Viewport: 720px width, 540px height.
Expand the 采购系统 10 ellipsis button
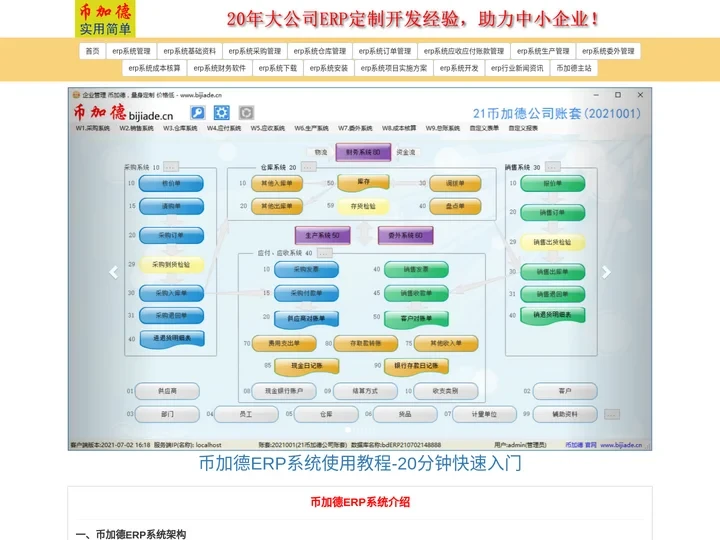[171, 167]
